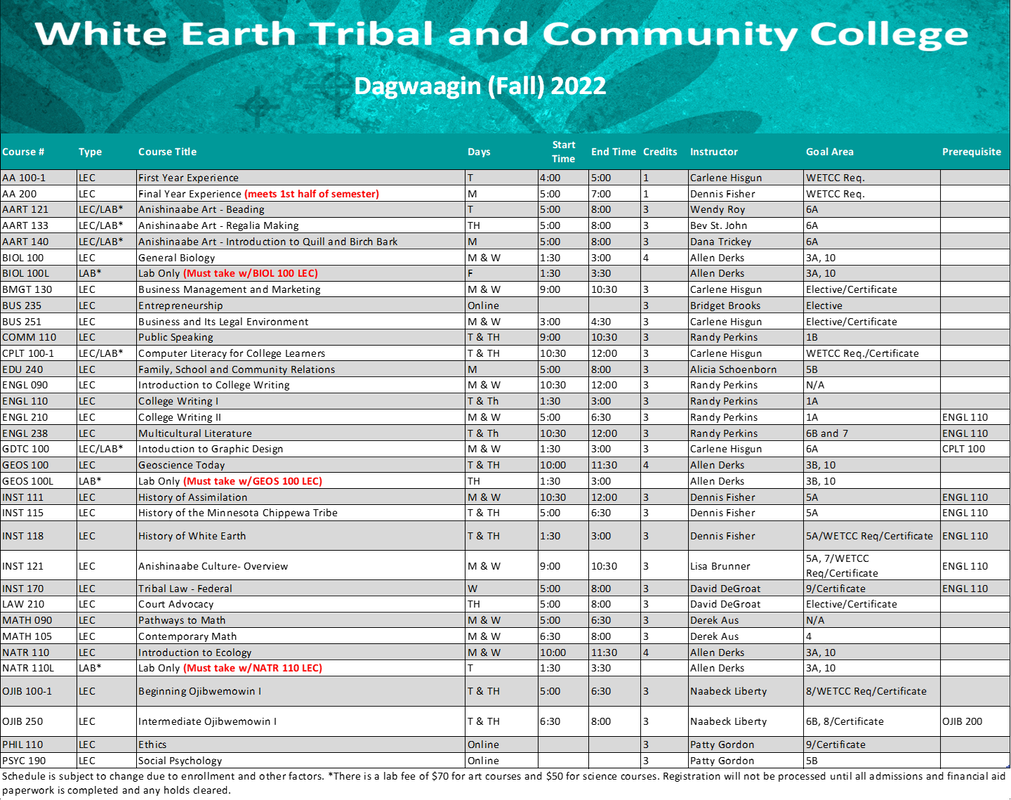
Task: Click the 'Goal Area' column header
Action: (829, 152)
